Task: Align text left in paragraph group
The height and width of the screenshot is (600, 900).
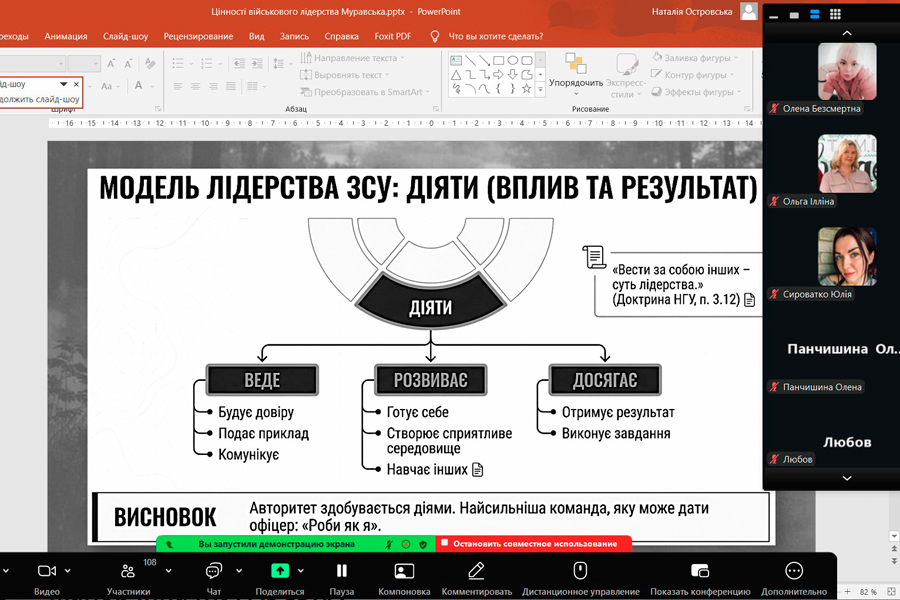Action: (x=178, y=86)
